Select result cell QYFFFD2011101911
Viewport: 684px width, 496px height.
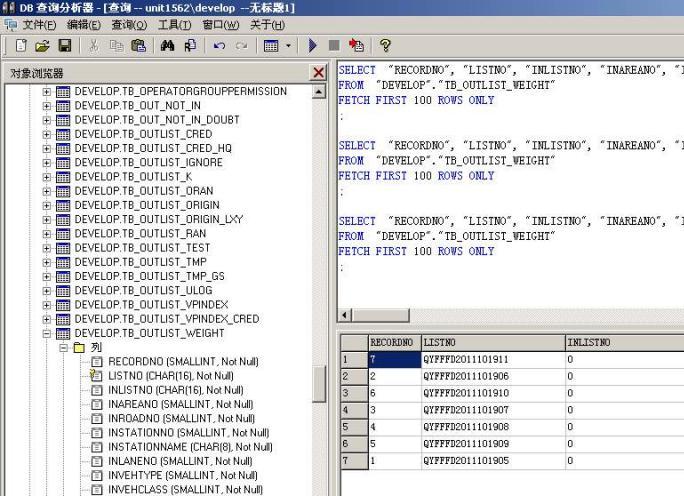coord(466,358)
